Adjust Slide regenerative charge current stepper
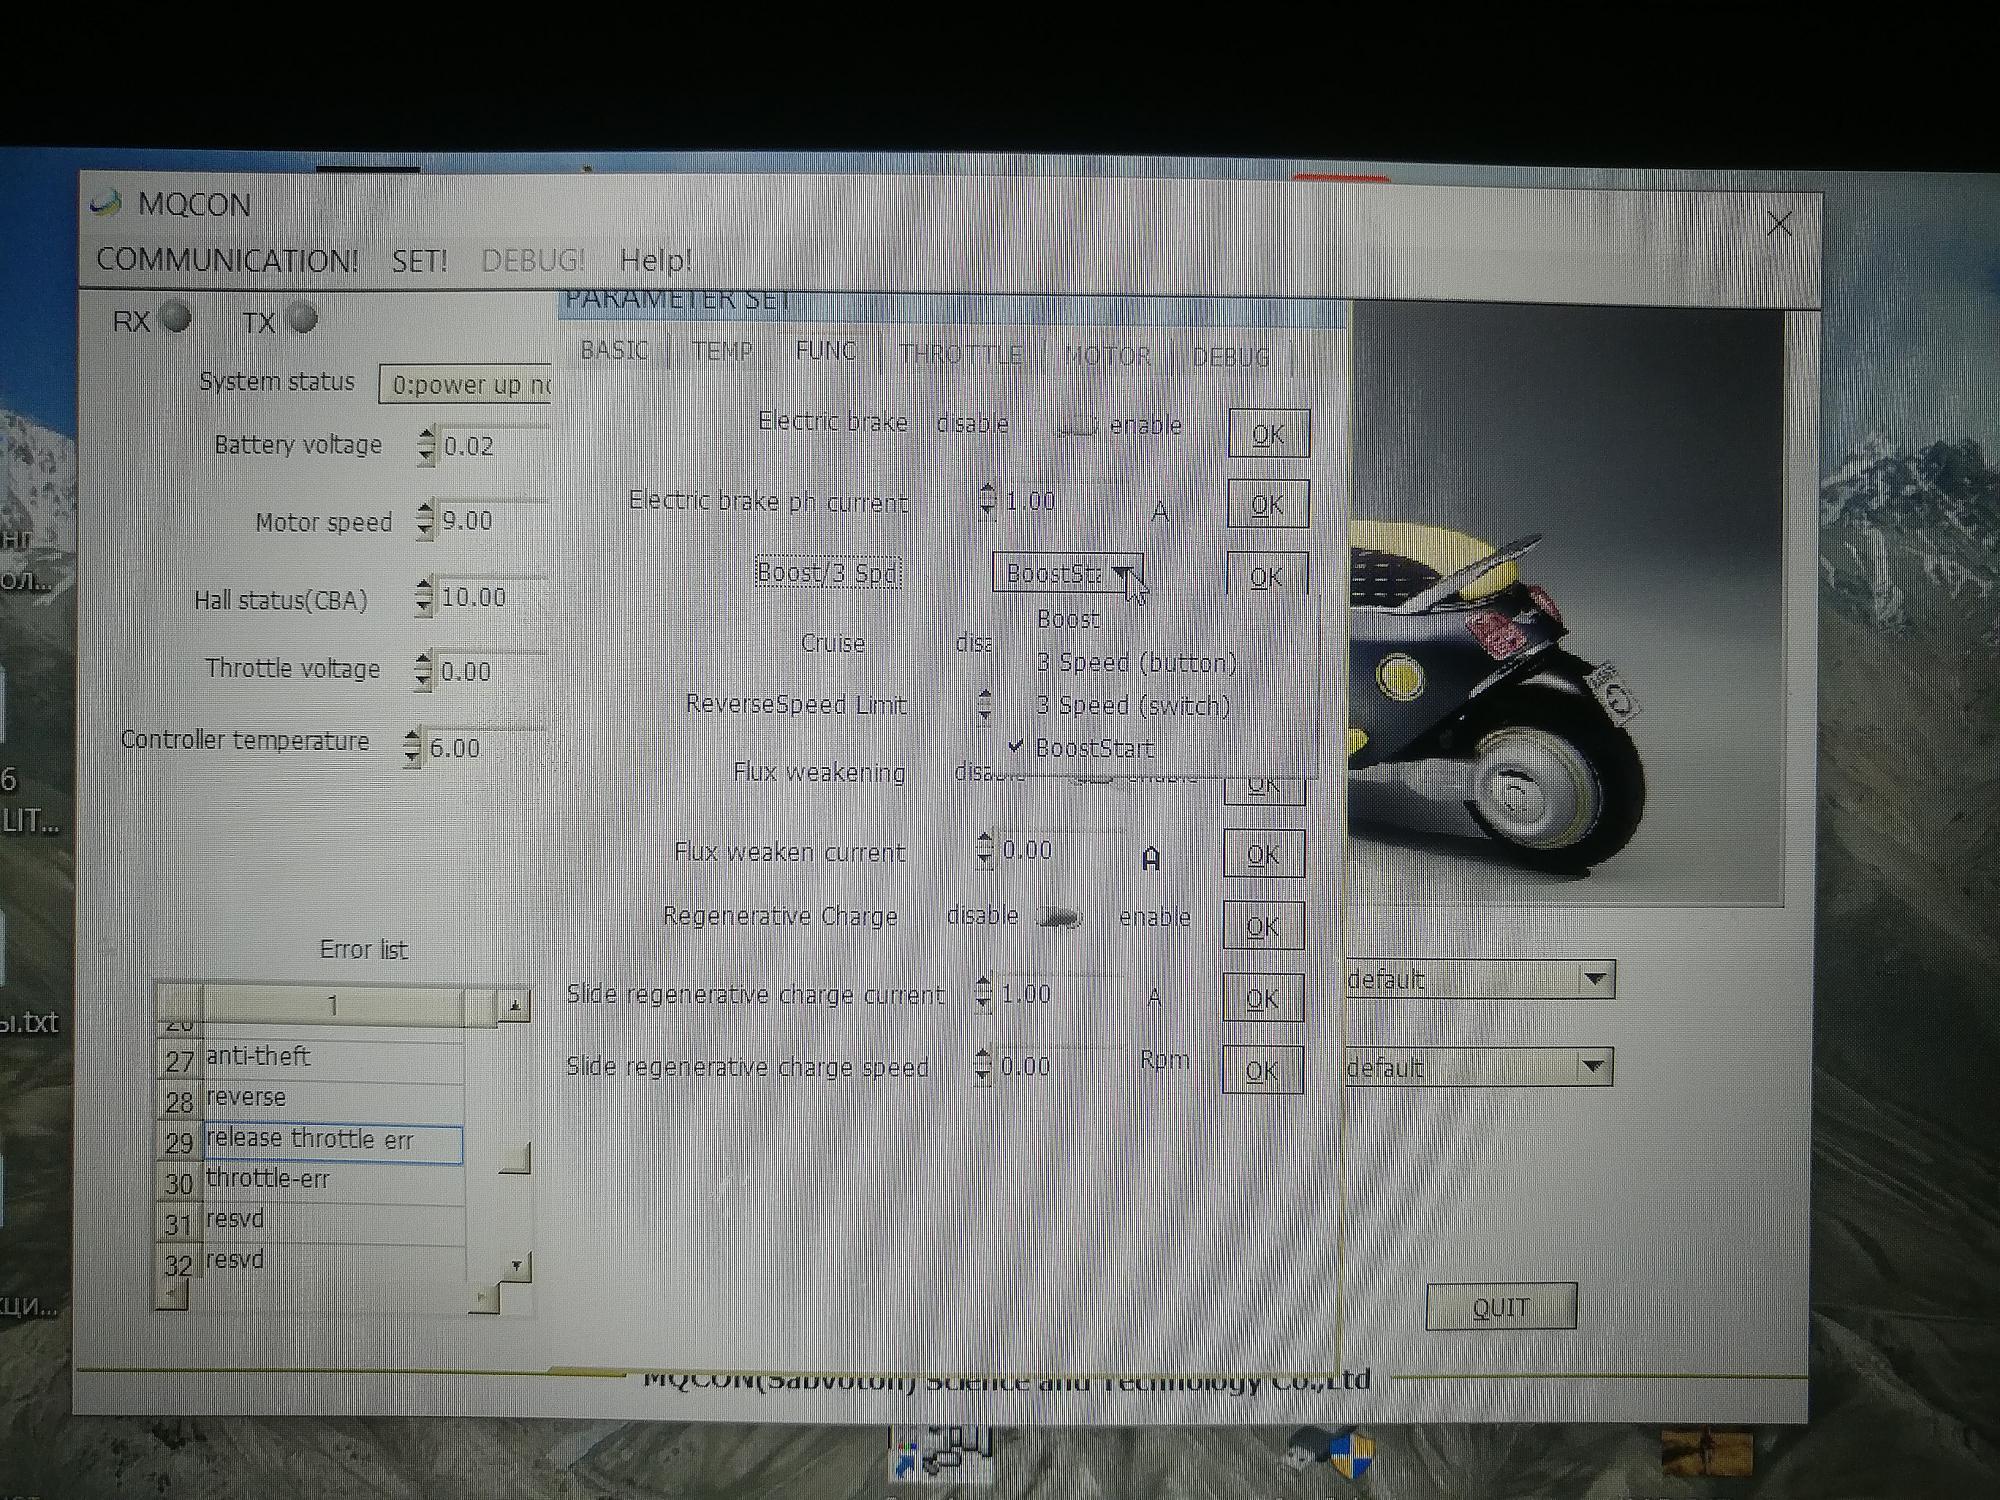The image size is (2000, 1500). tap(984, 994)
